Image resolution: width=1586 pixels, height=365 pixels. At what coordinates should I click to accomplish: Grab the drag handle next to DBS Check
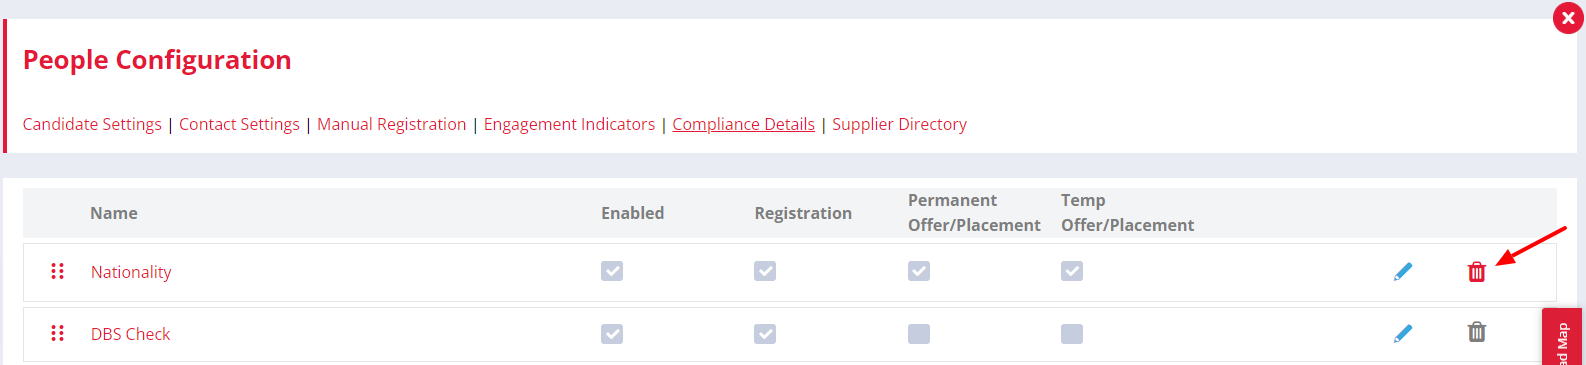coord(57,333)
